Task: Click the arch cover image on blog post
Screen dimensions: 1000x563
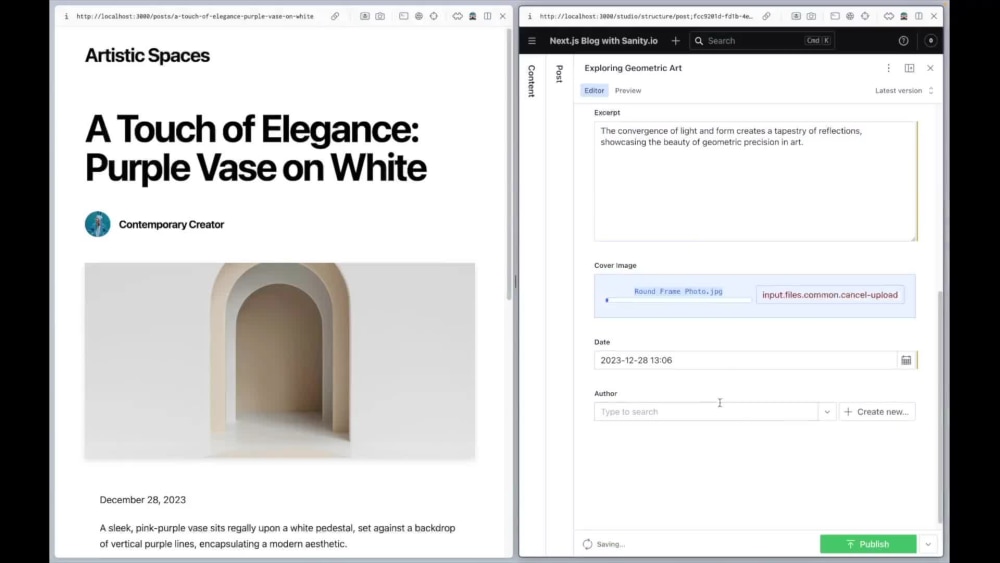Action: pyautogui.click(x=280, y=362)
